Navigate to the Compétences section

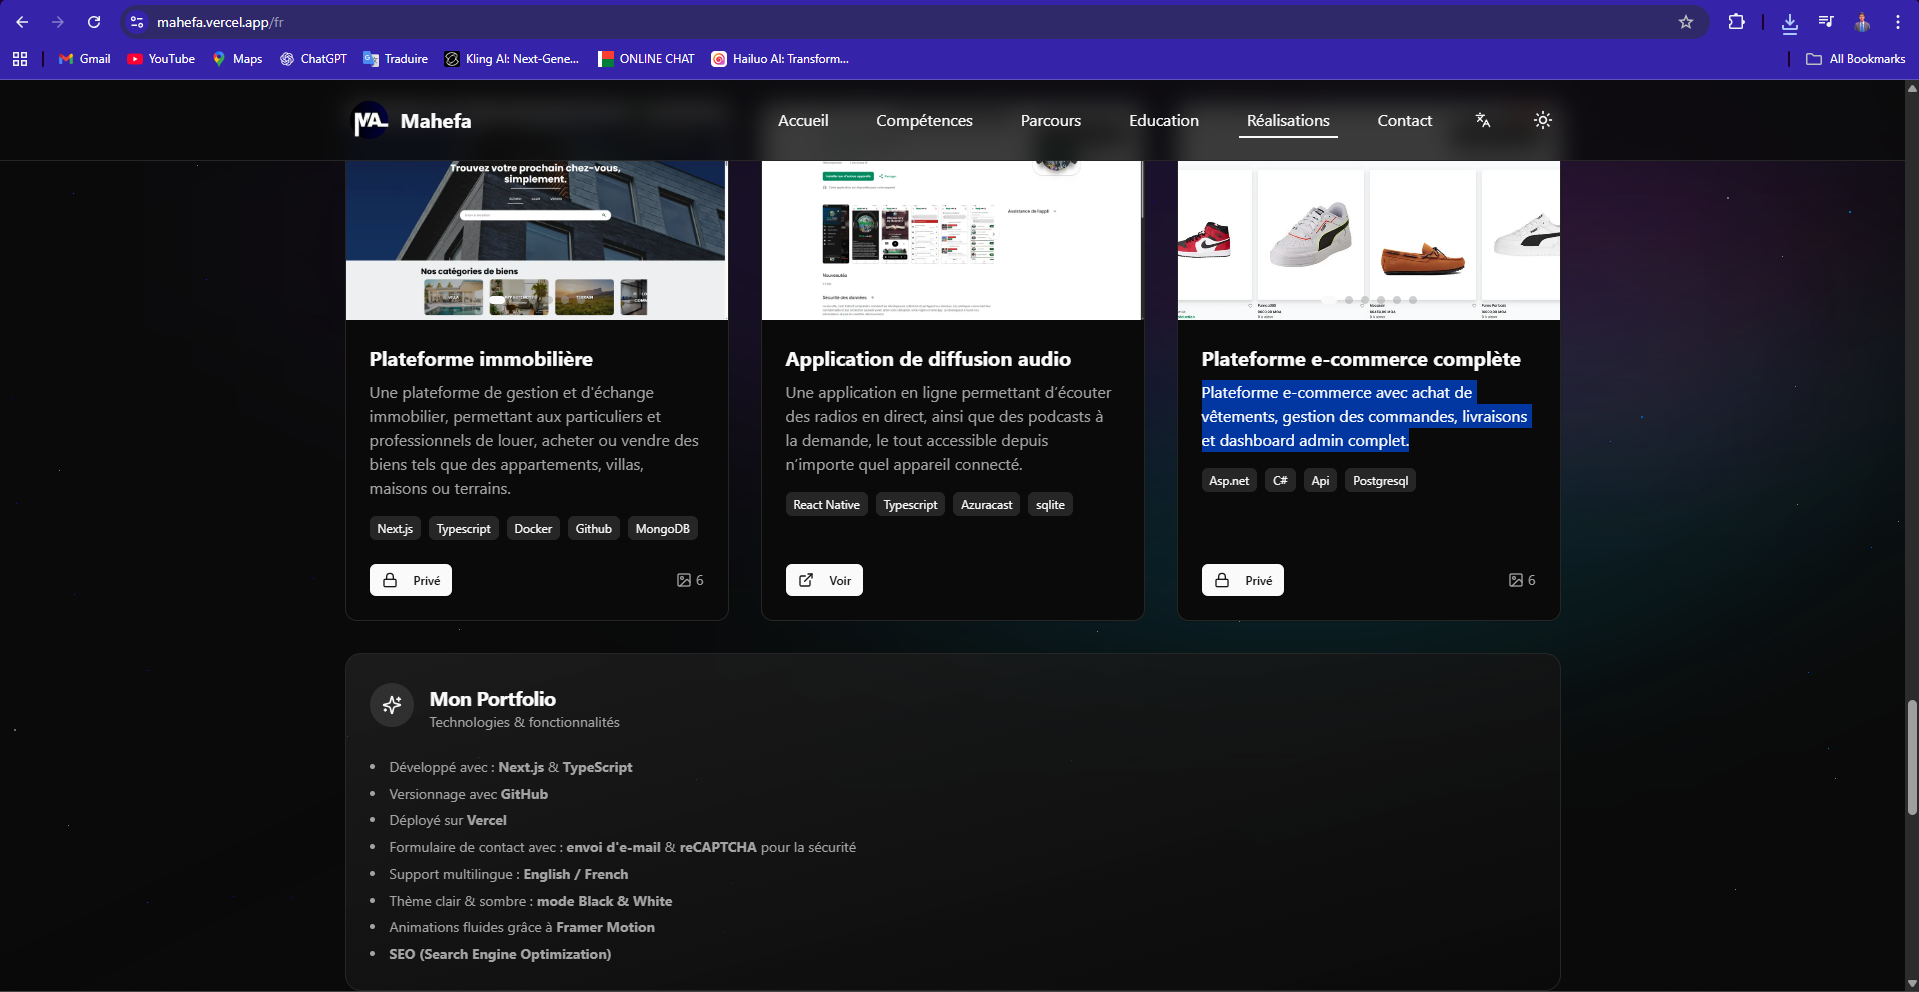(924, 120)
